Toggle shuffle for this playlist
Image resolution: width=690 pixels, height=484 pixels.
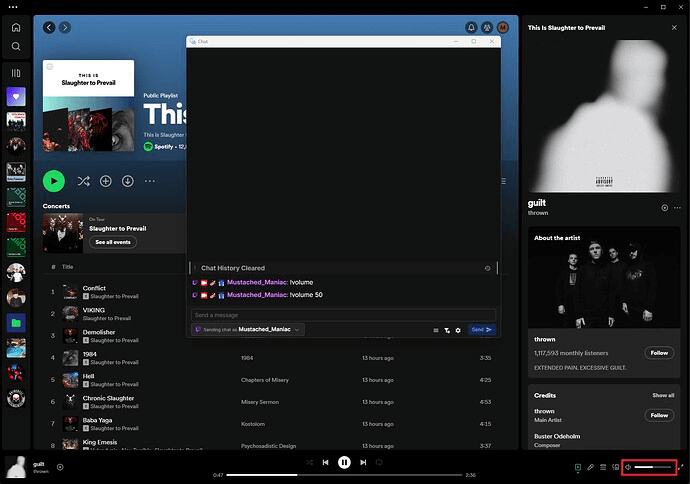(84, 181)
